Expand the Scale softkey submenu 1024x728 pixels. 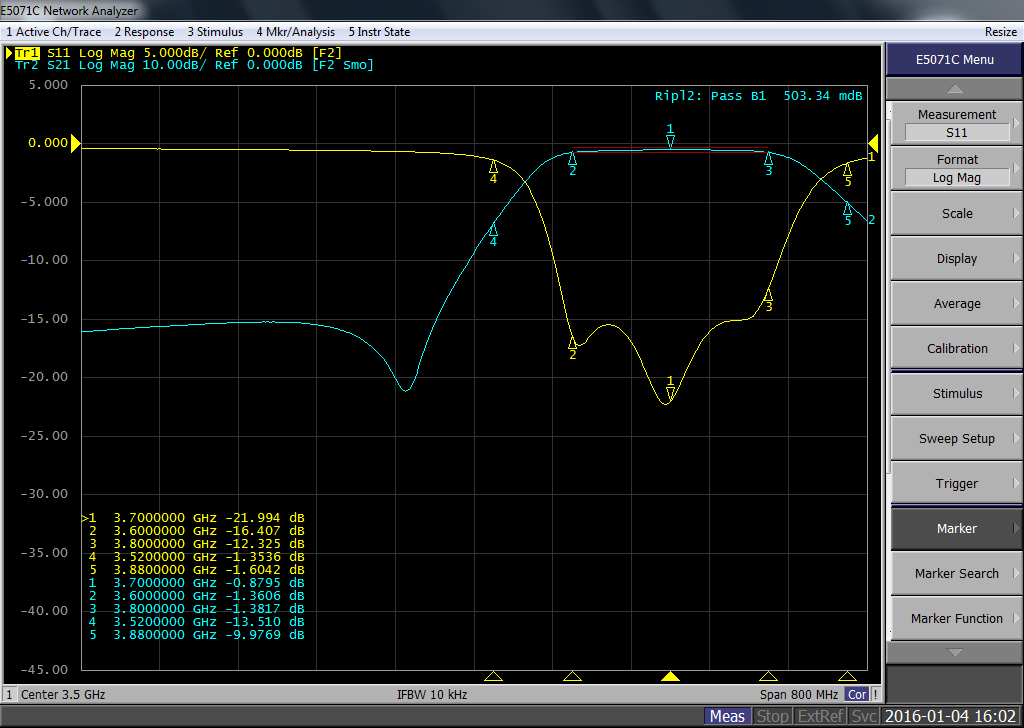click(956, 213)
